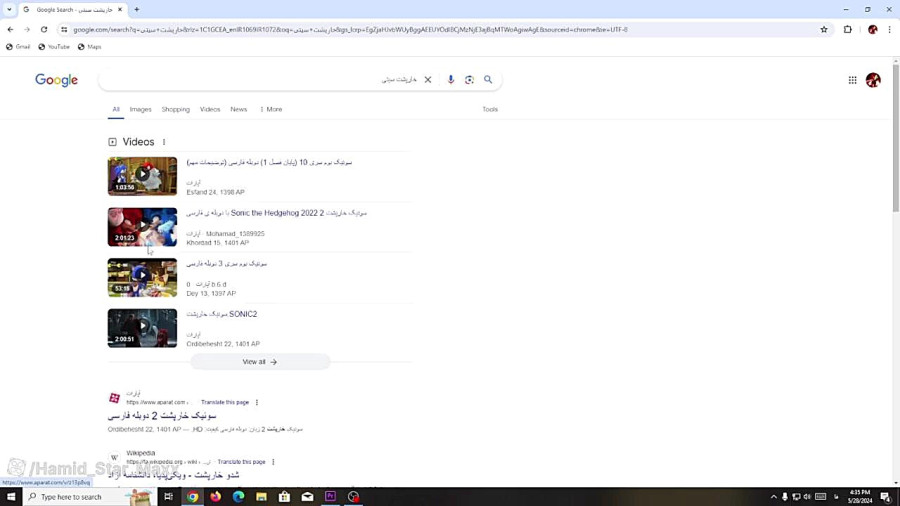Open Mail app from the taskbar
This screenshot has width=900, height=506.
[x=307, y=497]
